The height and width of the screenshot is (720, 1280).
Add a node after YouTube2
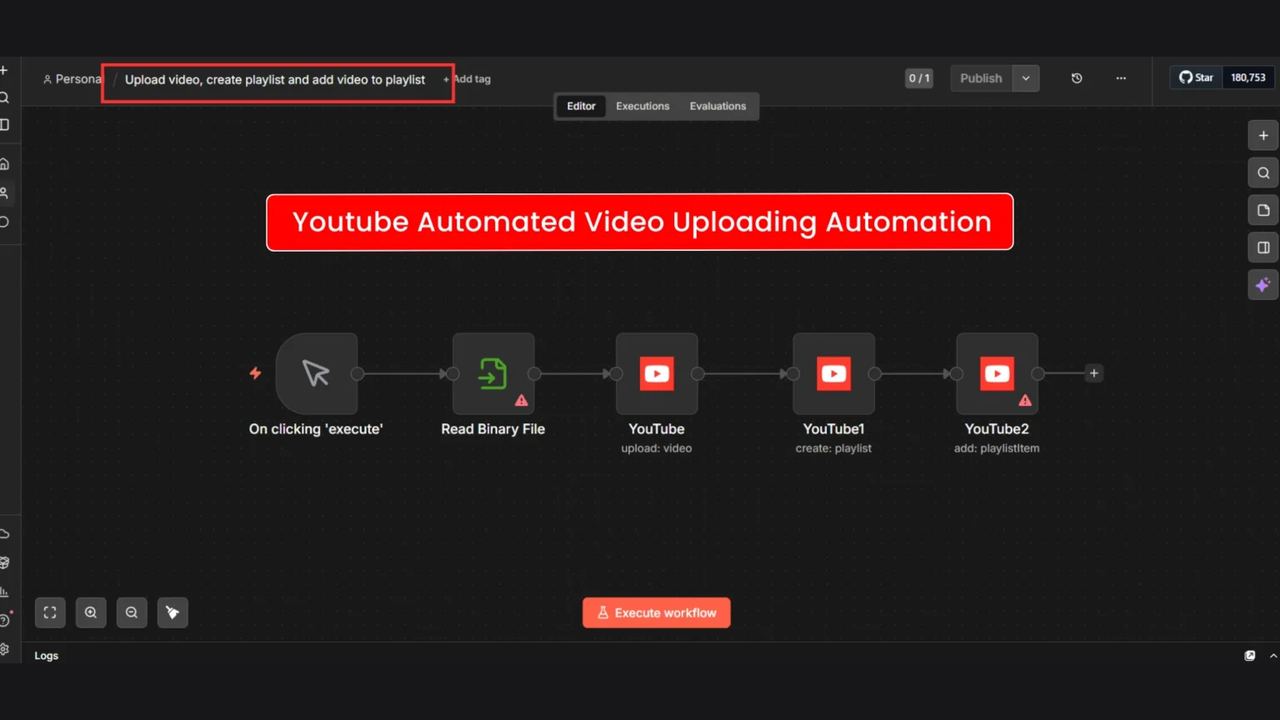1094,373
